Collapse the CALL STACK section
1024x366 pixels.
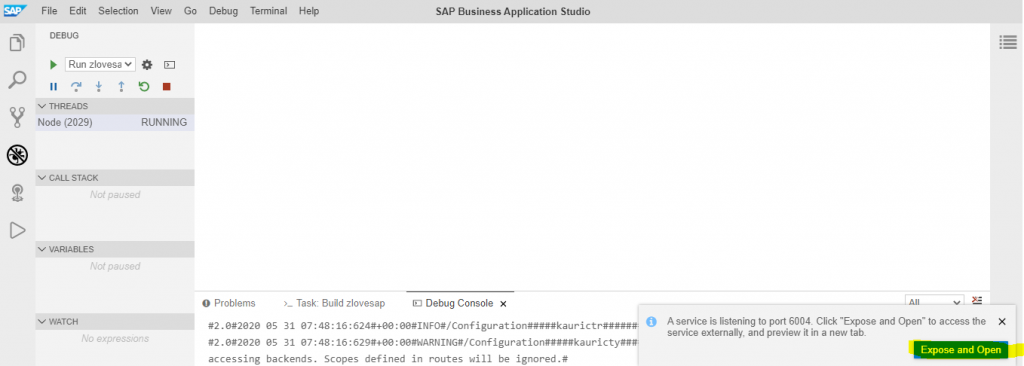point(115,178)
